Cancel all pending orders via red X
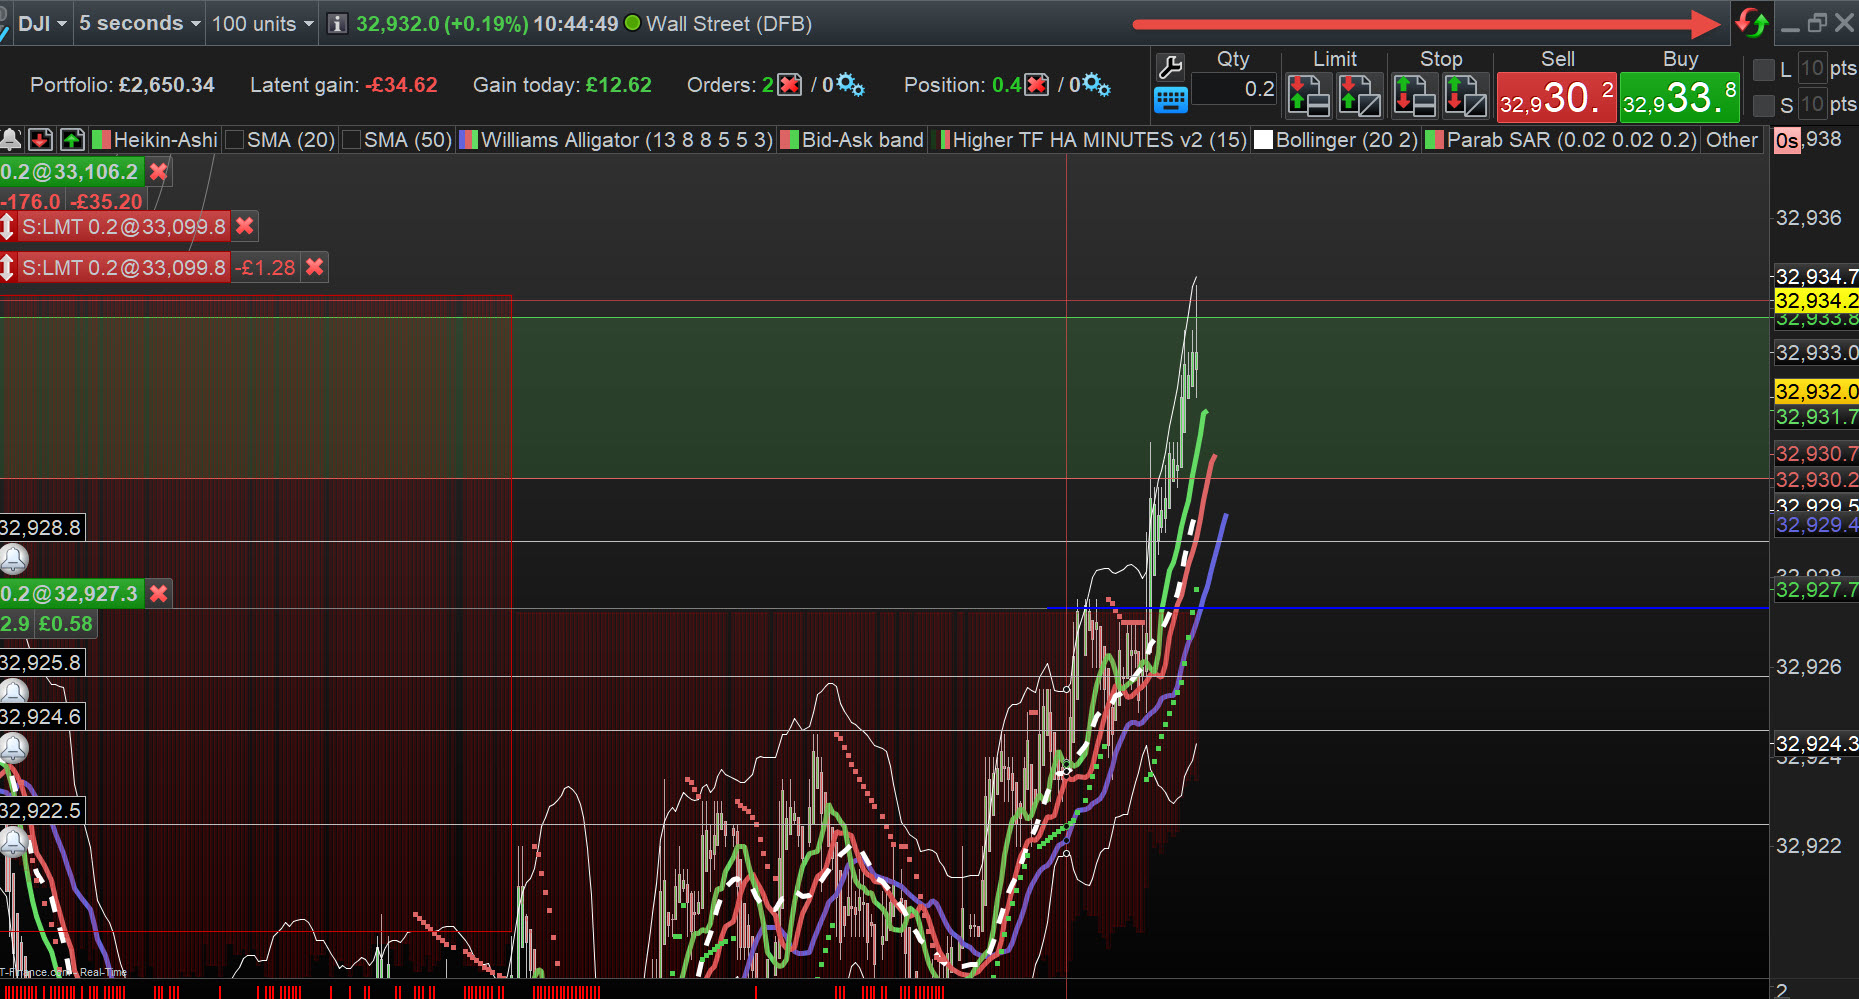 (x=790, y=85)
